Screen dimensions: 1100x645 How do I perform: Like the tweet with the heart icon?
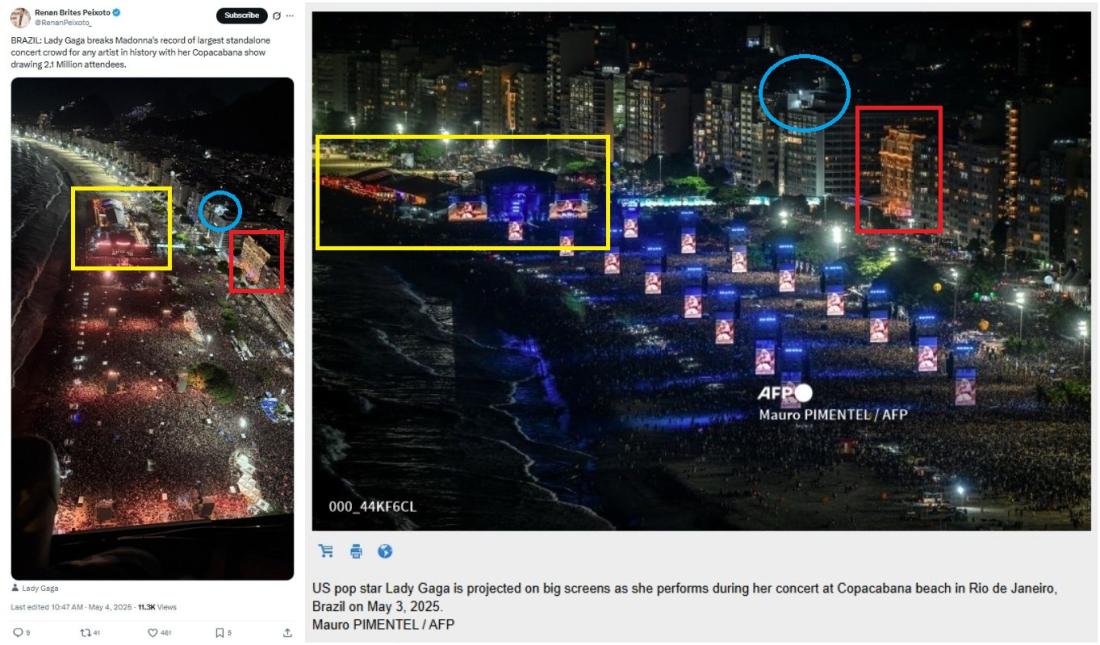click(x=152, y=632)
